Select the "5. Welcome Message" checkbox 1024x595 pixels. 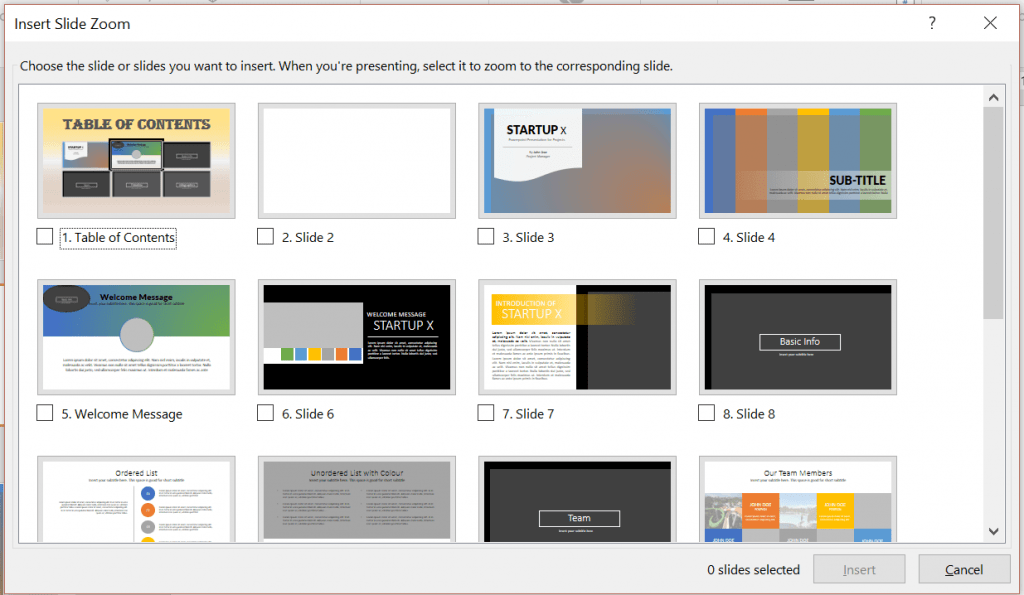coord(44,412)
